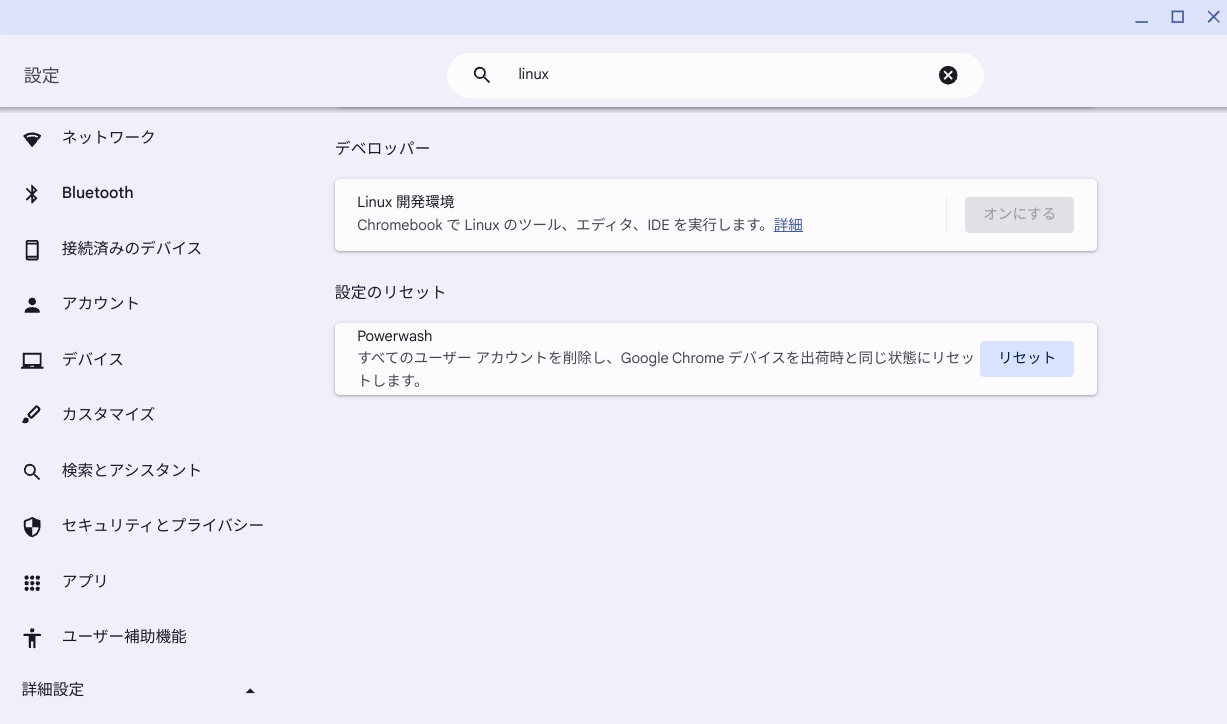Open the 詳細 link about Linux
This screenshot has width=1227, height=724.
[787, 224]
